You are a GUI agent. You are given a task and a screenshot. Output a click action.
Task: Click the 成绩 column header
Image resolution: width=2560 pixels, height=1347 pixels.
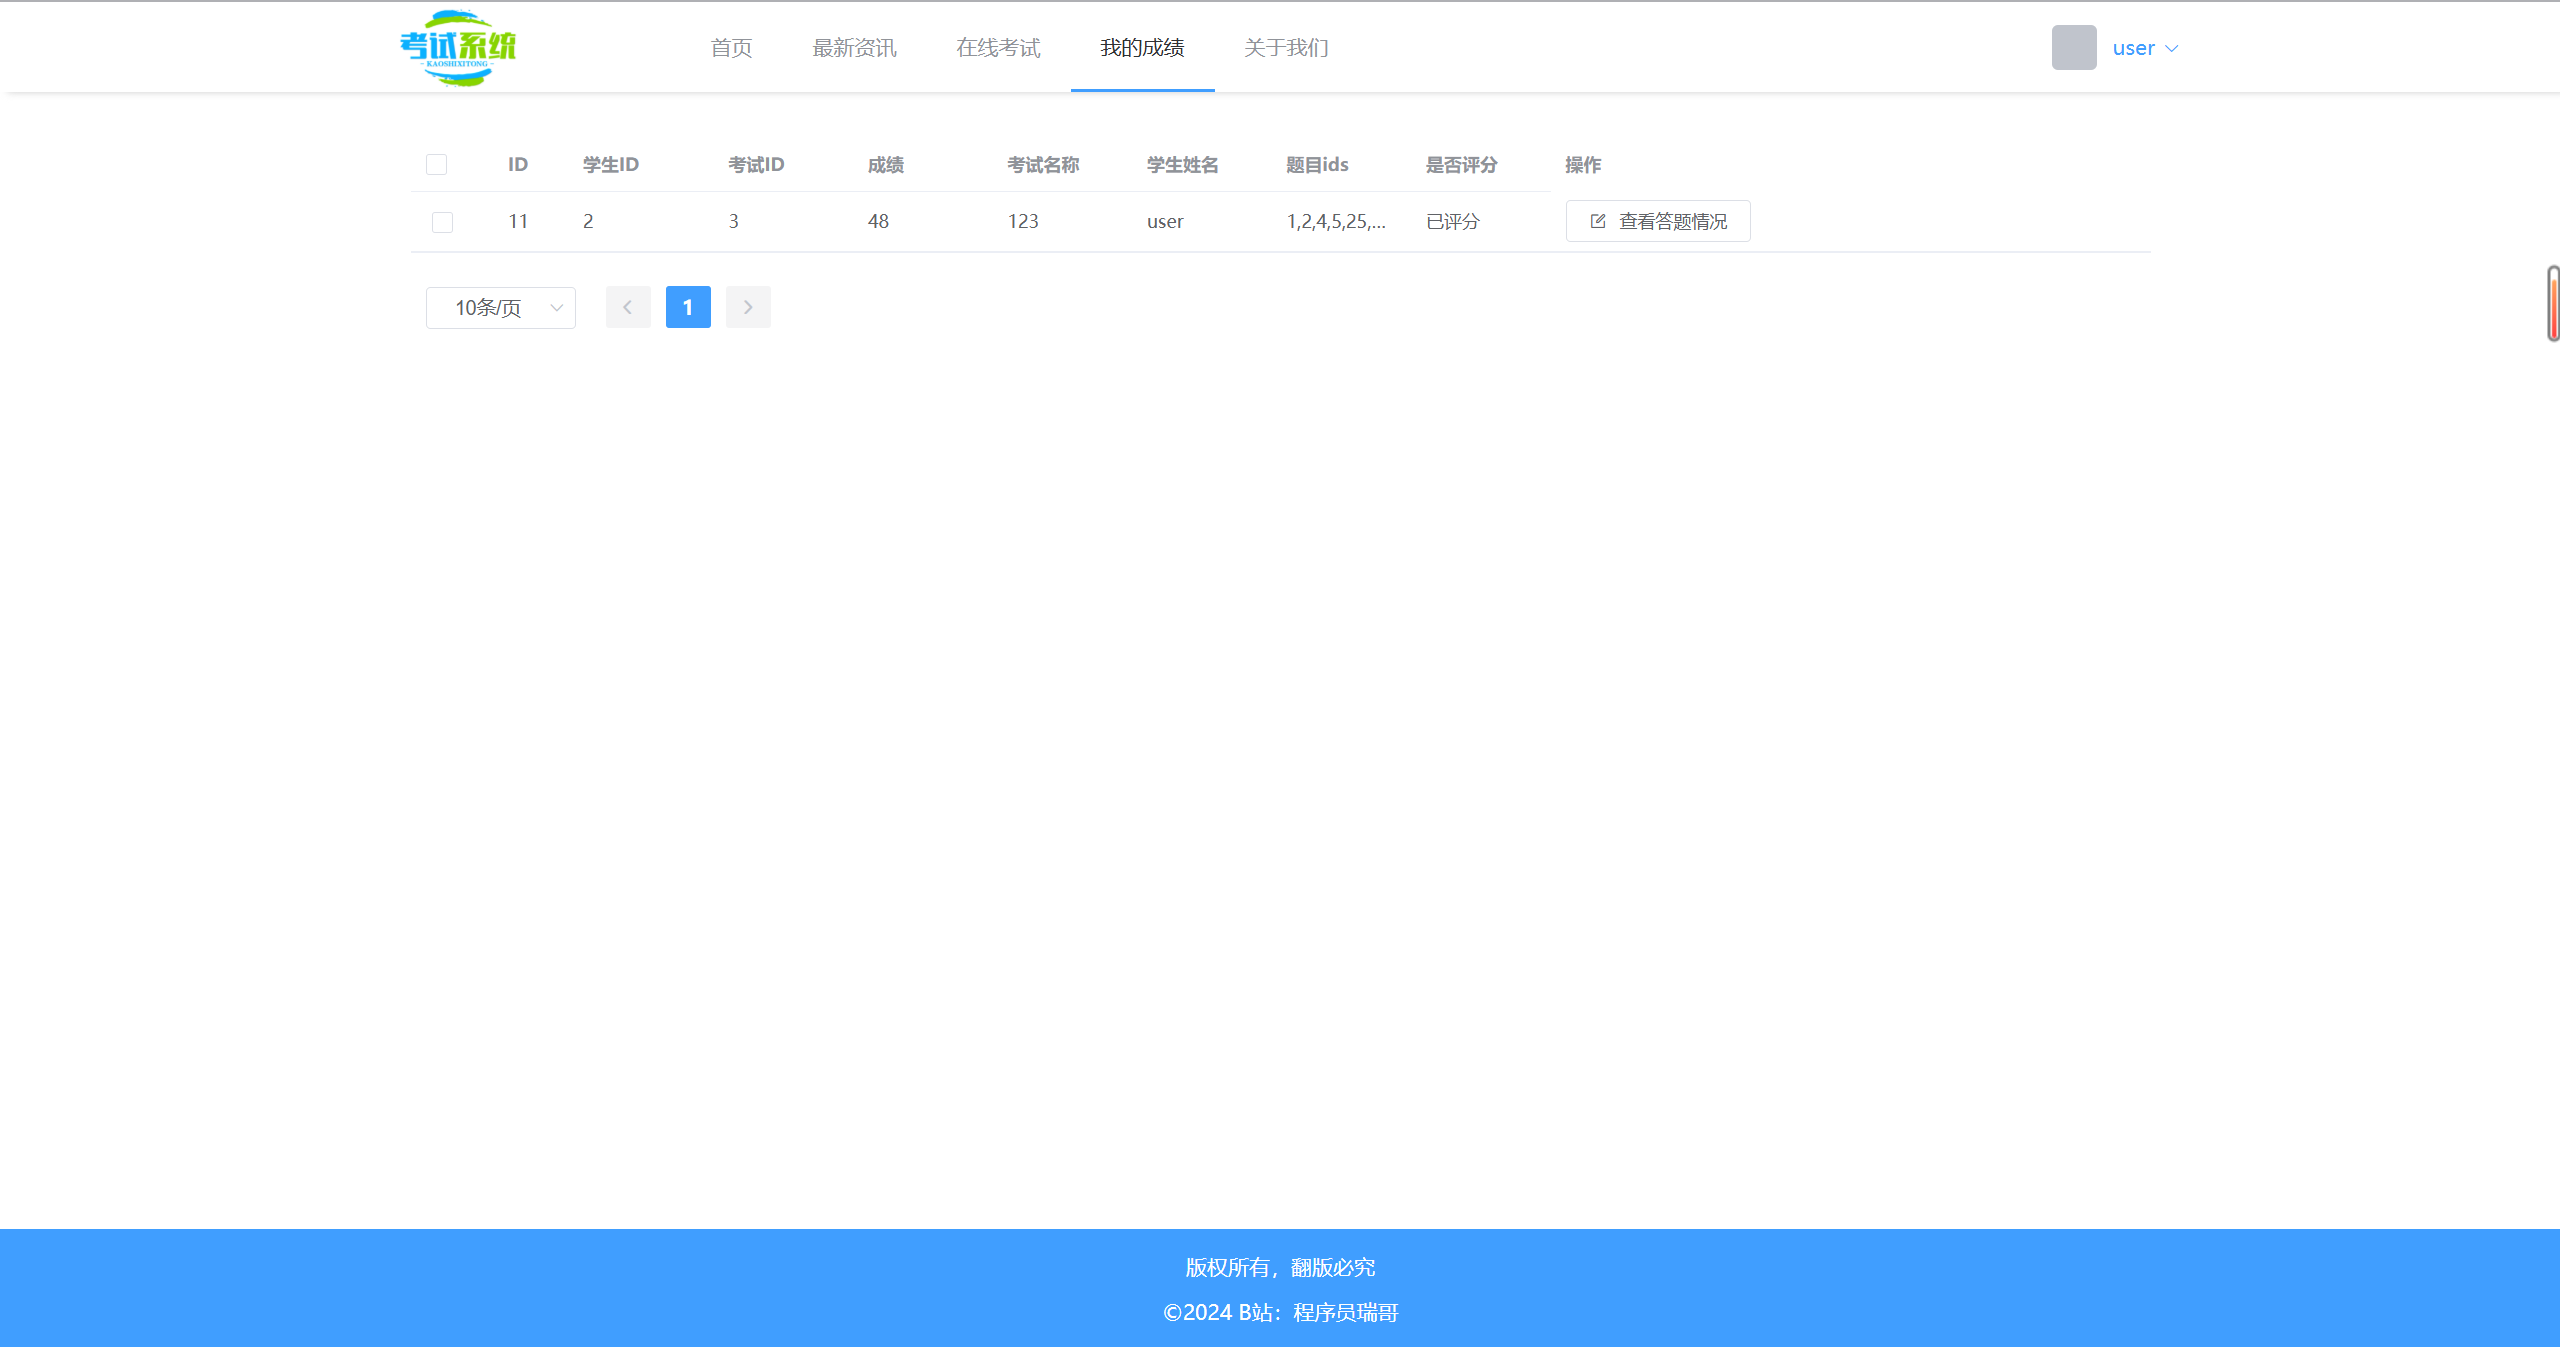(x=886, y=165)
